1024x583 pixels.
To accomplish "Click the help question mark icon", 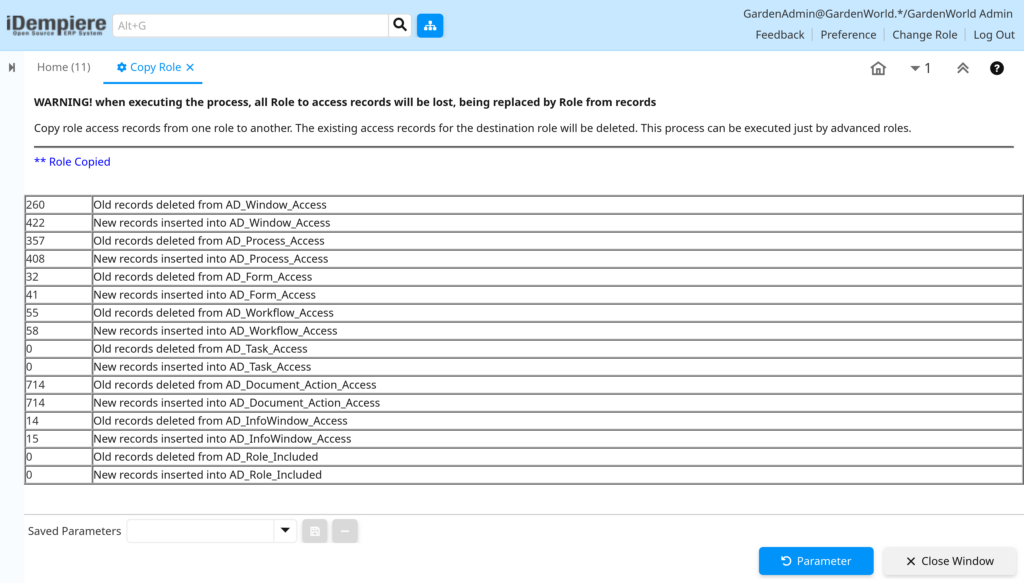I will point(997,68).
